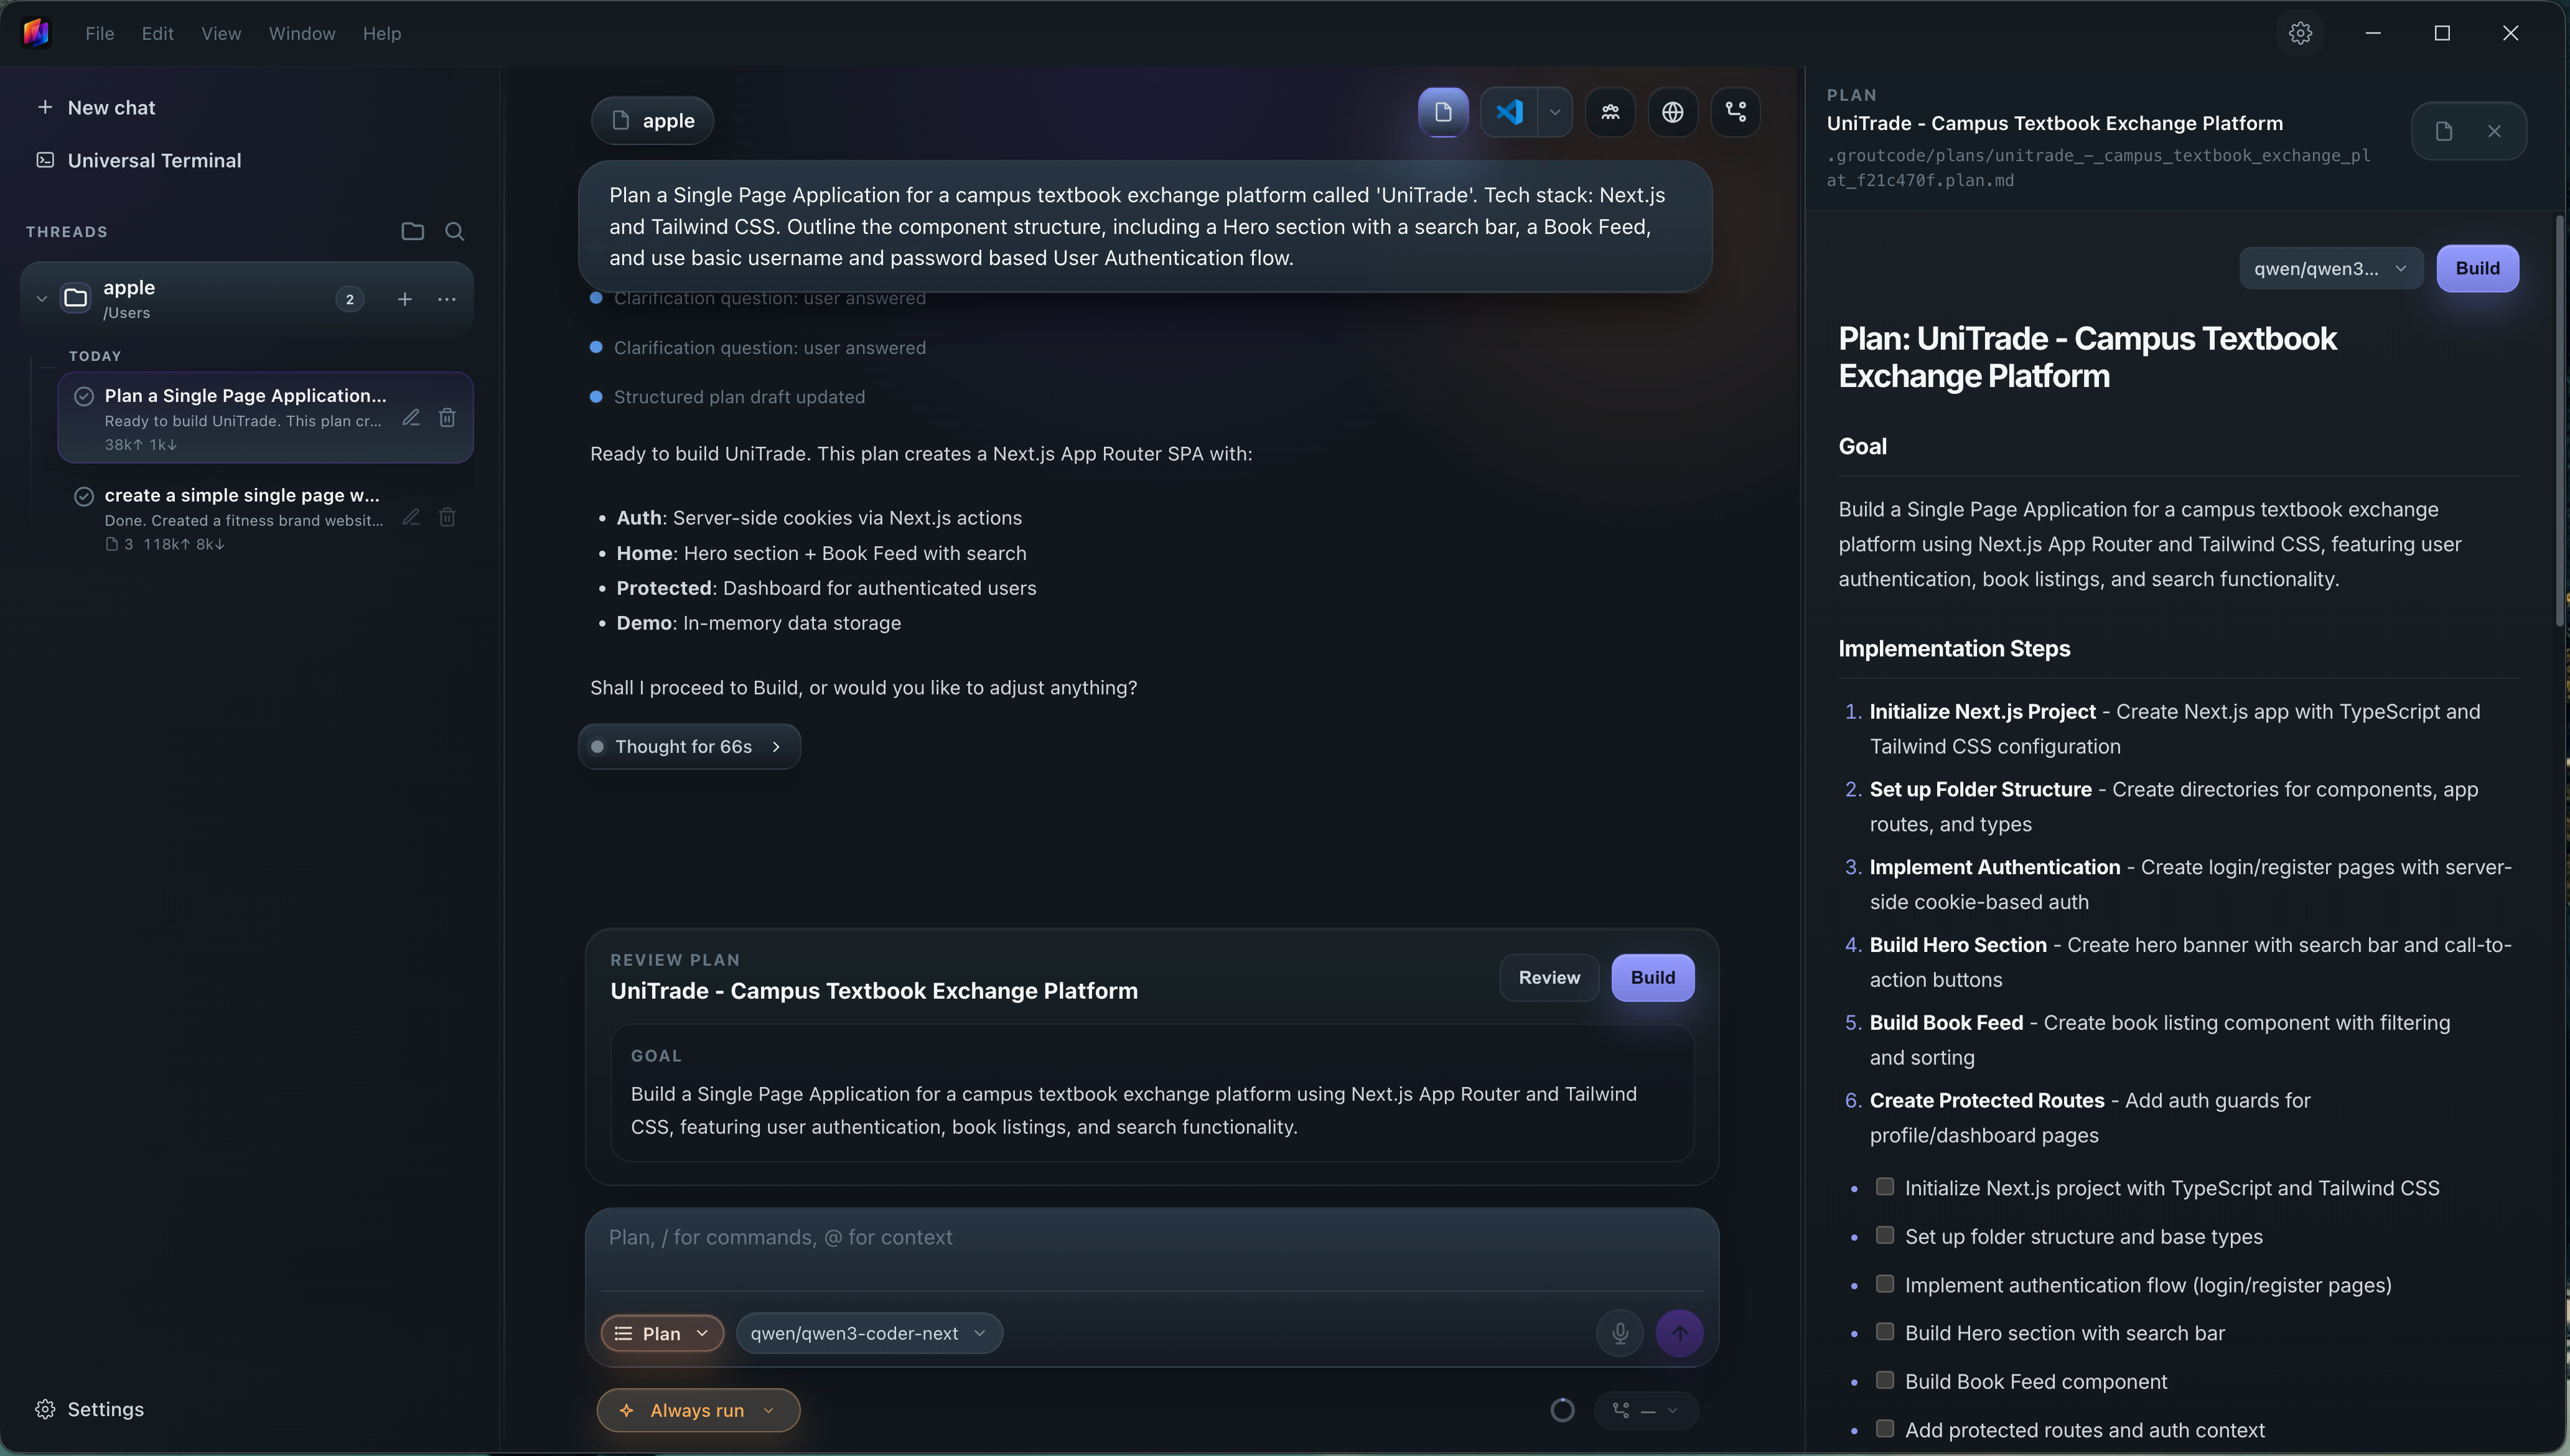The height and width of the screenshot is (1456, 2570).
Task: Open the 'Always run' dropdown
Action: pos(698,1410)
